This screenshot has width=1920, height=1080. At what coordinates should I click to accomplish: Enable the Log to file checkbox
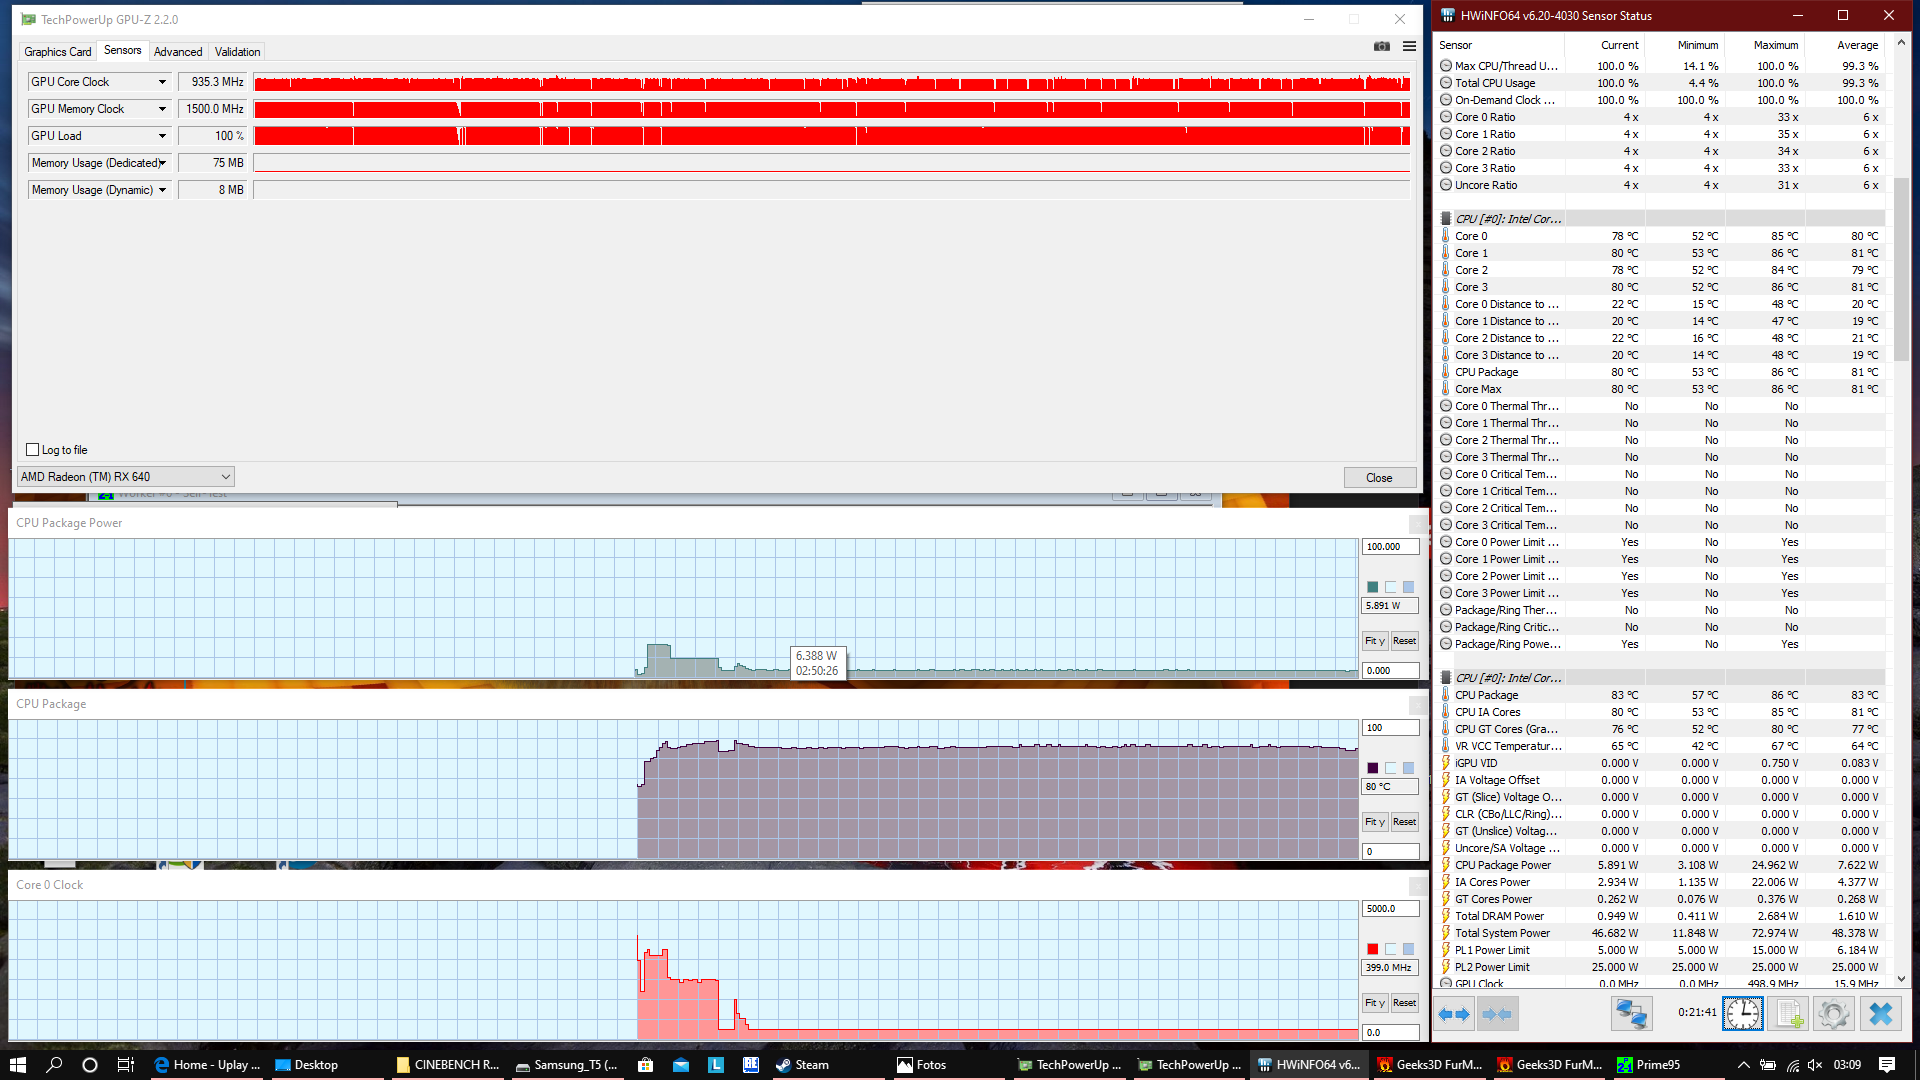point(33,450)
